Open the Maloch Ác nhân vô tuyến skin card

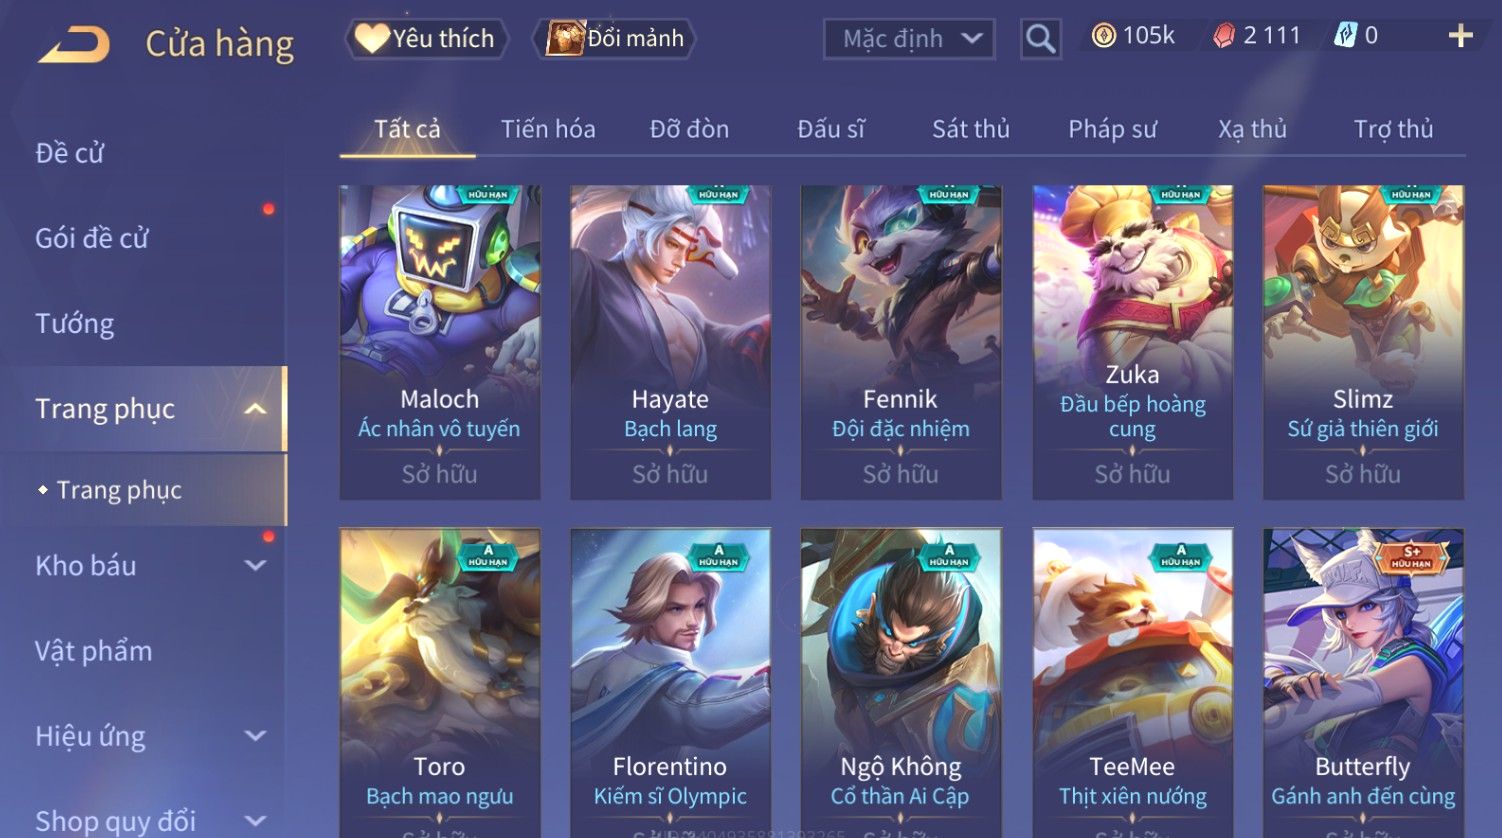click(440, 342)
